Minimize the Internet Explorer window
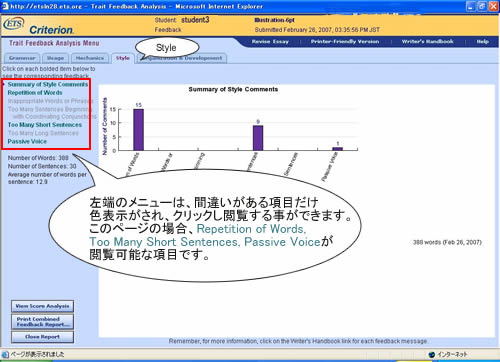Screen dimensions: 500x362 (x=471, y=6)
